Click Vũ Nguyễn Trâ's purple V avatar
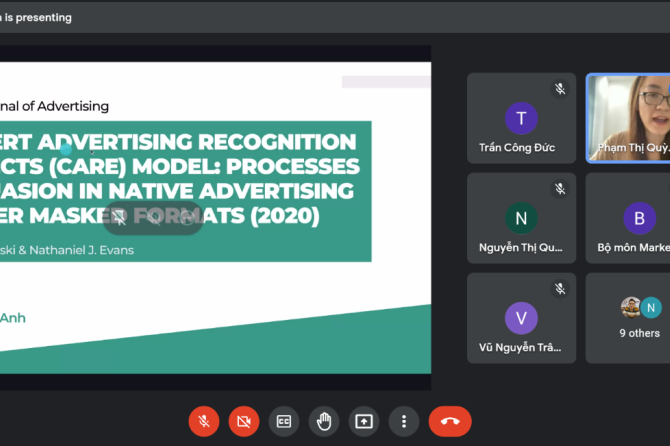Image resolution: width=670 pixels, height=446 pixels. coord(521,318)
